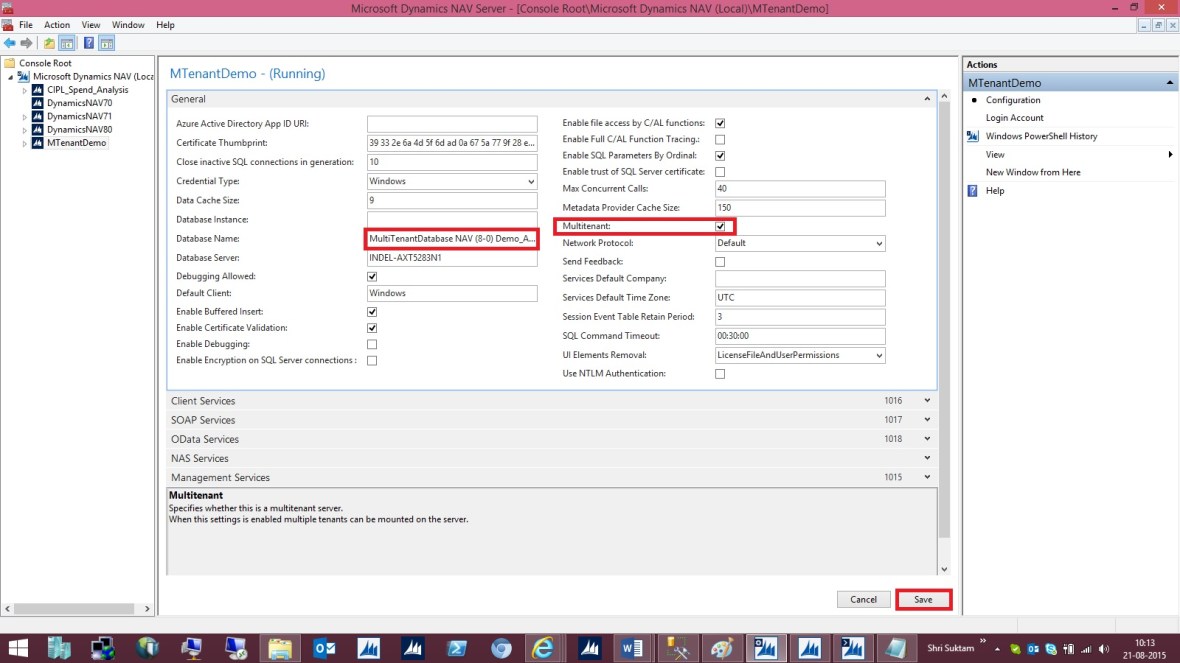This screenshot has width=1180, height=663.
Task: Expand the SOAP Services section
Action: 926,419
